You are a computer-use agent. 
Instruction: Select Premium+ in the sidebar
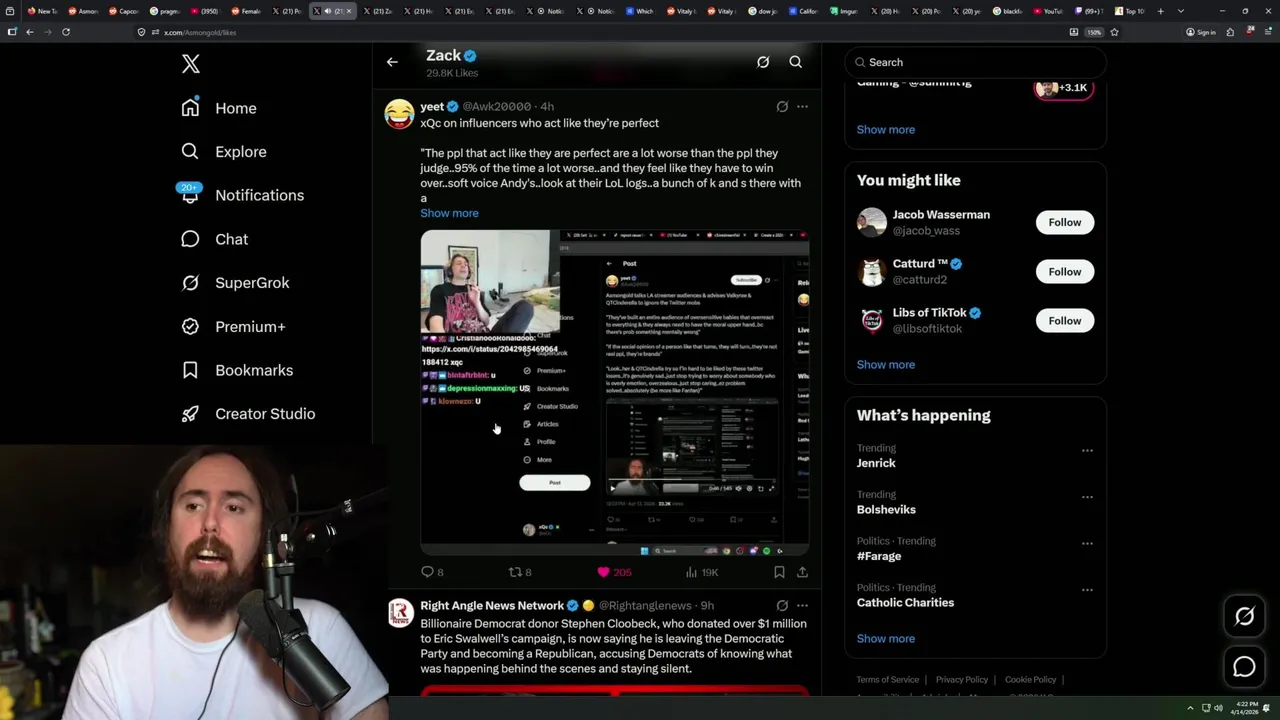233,326
